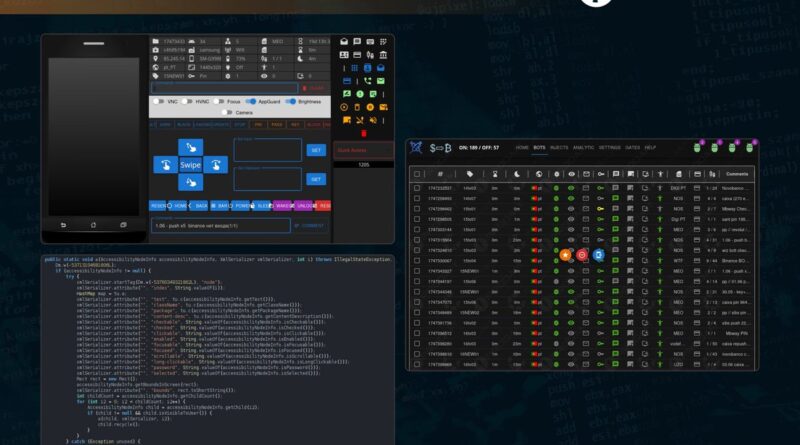Click the orange star floating button
The height and width of the screenshot is (445, 800).
[565, 255]
